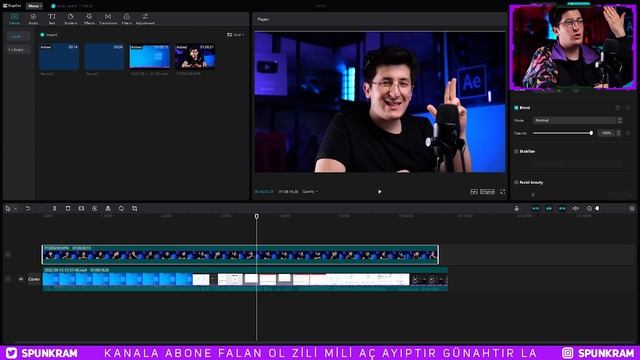This screenshot has width=640, height=360.
Task: Click the Mirror flip icon in timeline toolbar
Action: pos(108,209)
